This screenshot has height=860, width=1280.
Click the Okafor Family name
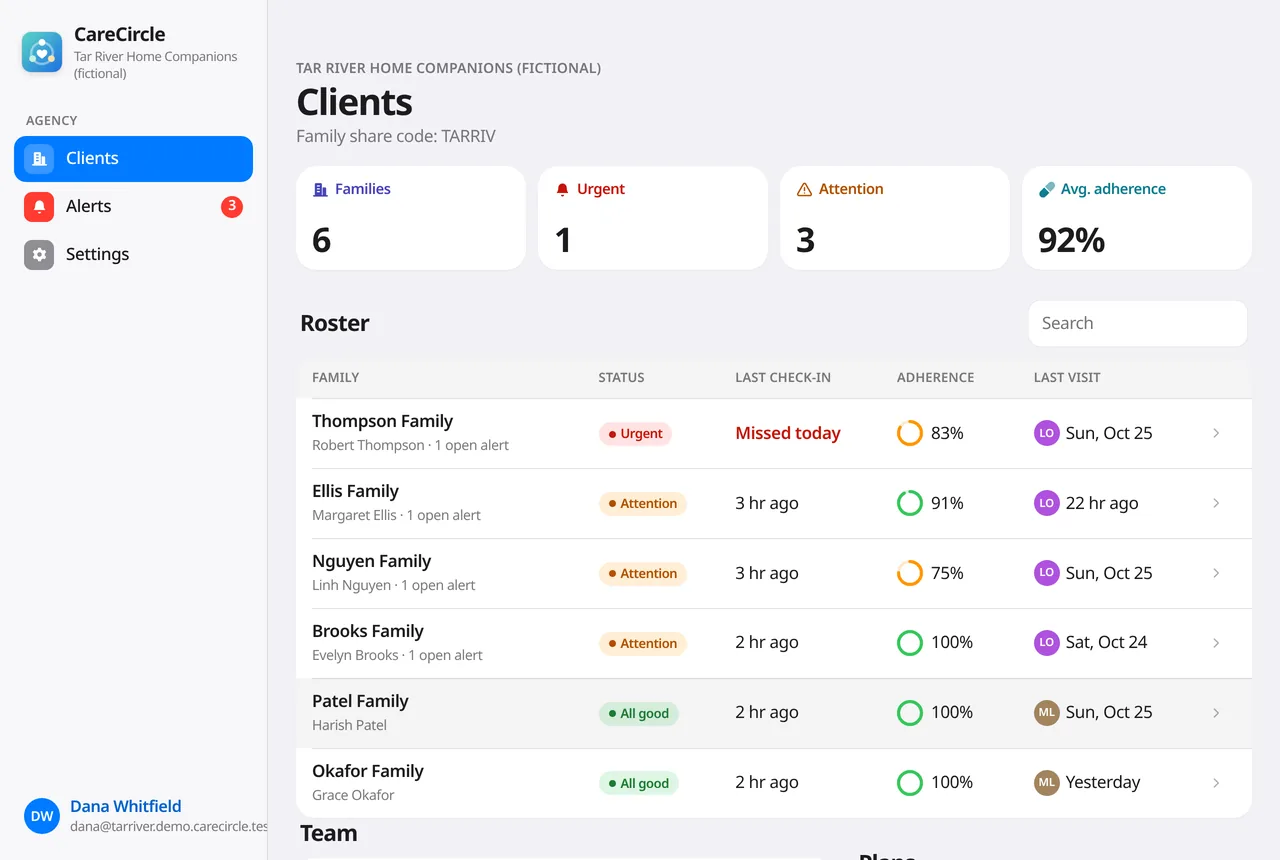click(x=368, y=771)
